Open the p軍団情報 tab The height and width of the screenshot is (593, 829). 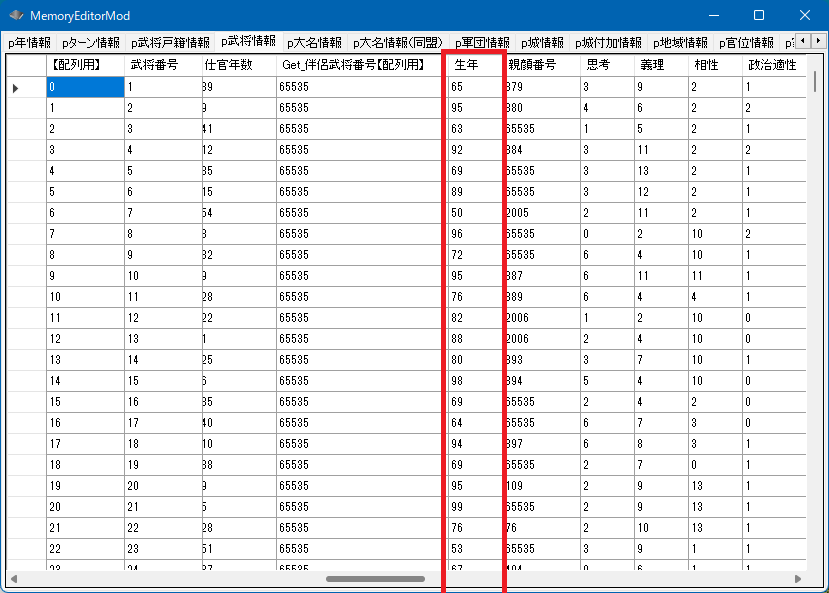(x=481, y=43)
